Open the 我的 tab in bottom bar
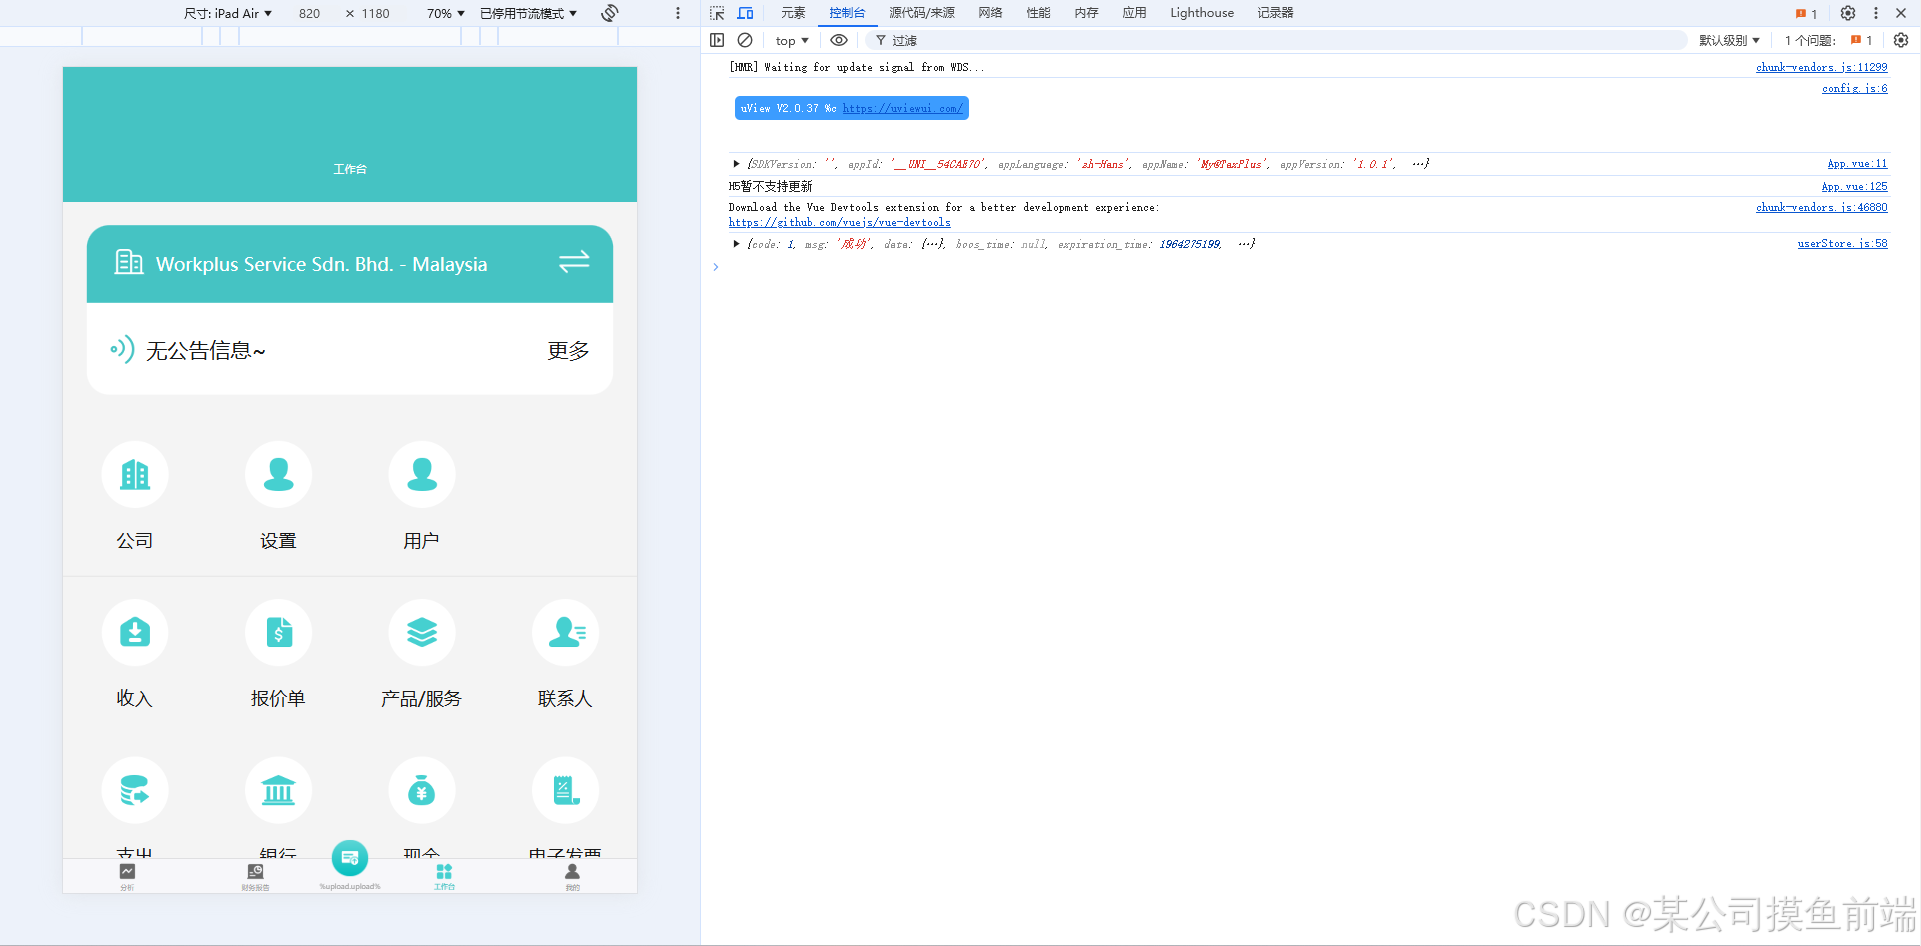1921x946 pixels. (572, 876)
